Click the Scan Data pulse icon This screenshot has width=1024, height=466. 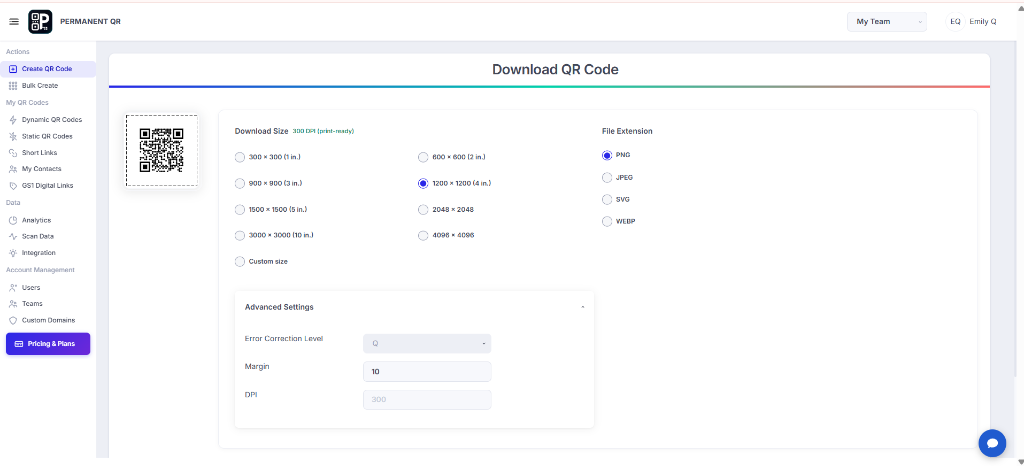pos(13,236)
